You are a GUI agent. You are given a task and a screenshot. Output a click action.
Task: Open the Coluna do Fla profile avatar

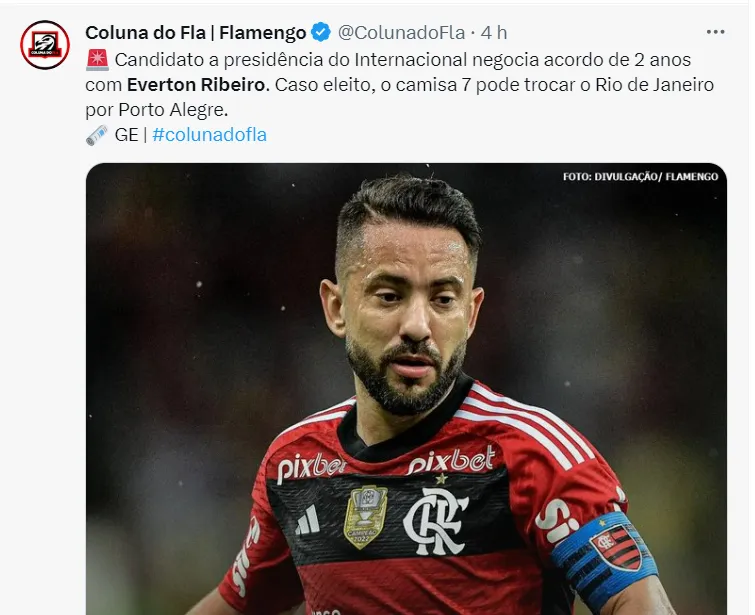[45, 45]
